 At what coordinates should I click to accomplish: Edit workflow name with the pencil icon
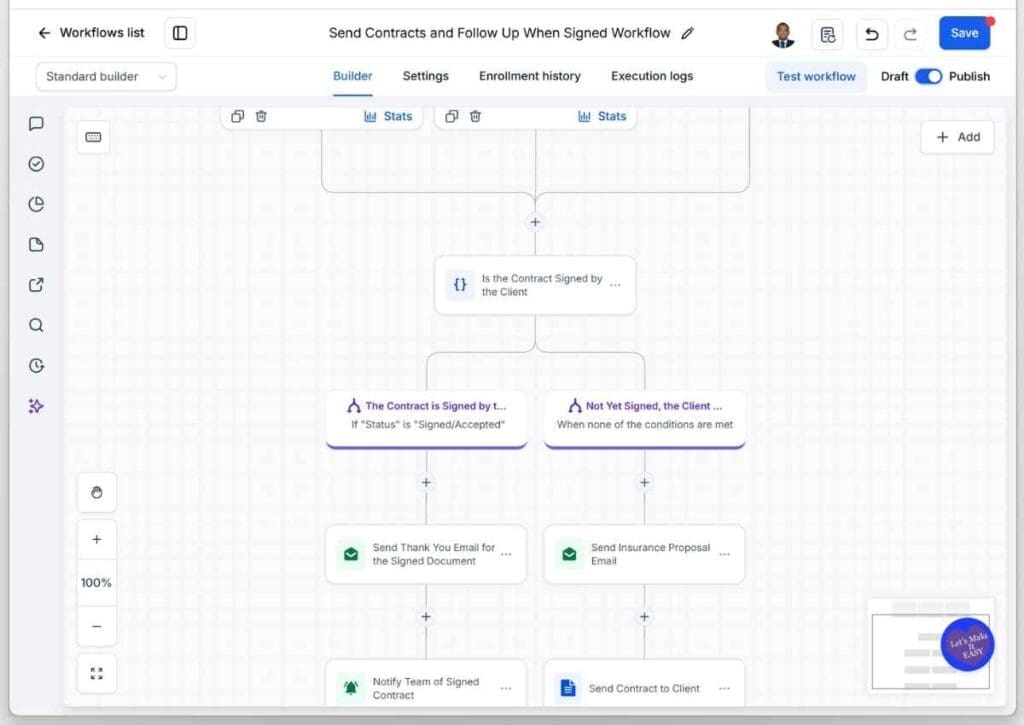687,33
